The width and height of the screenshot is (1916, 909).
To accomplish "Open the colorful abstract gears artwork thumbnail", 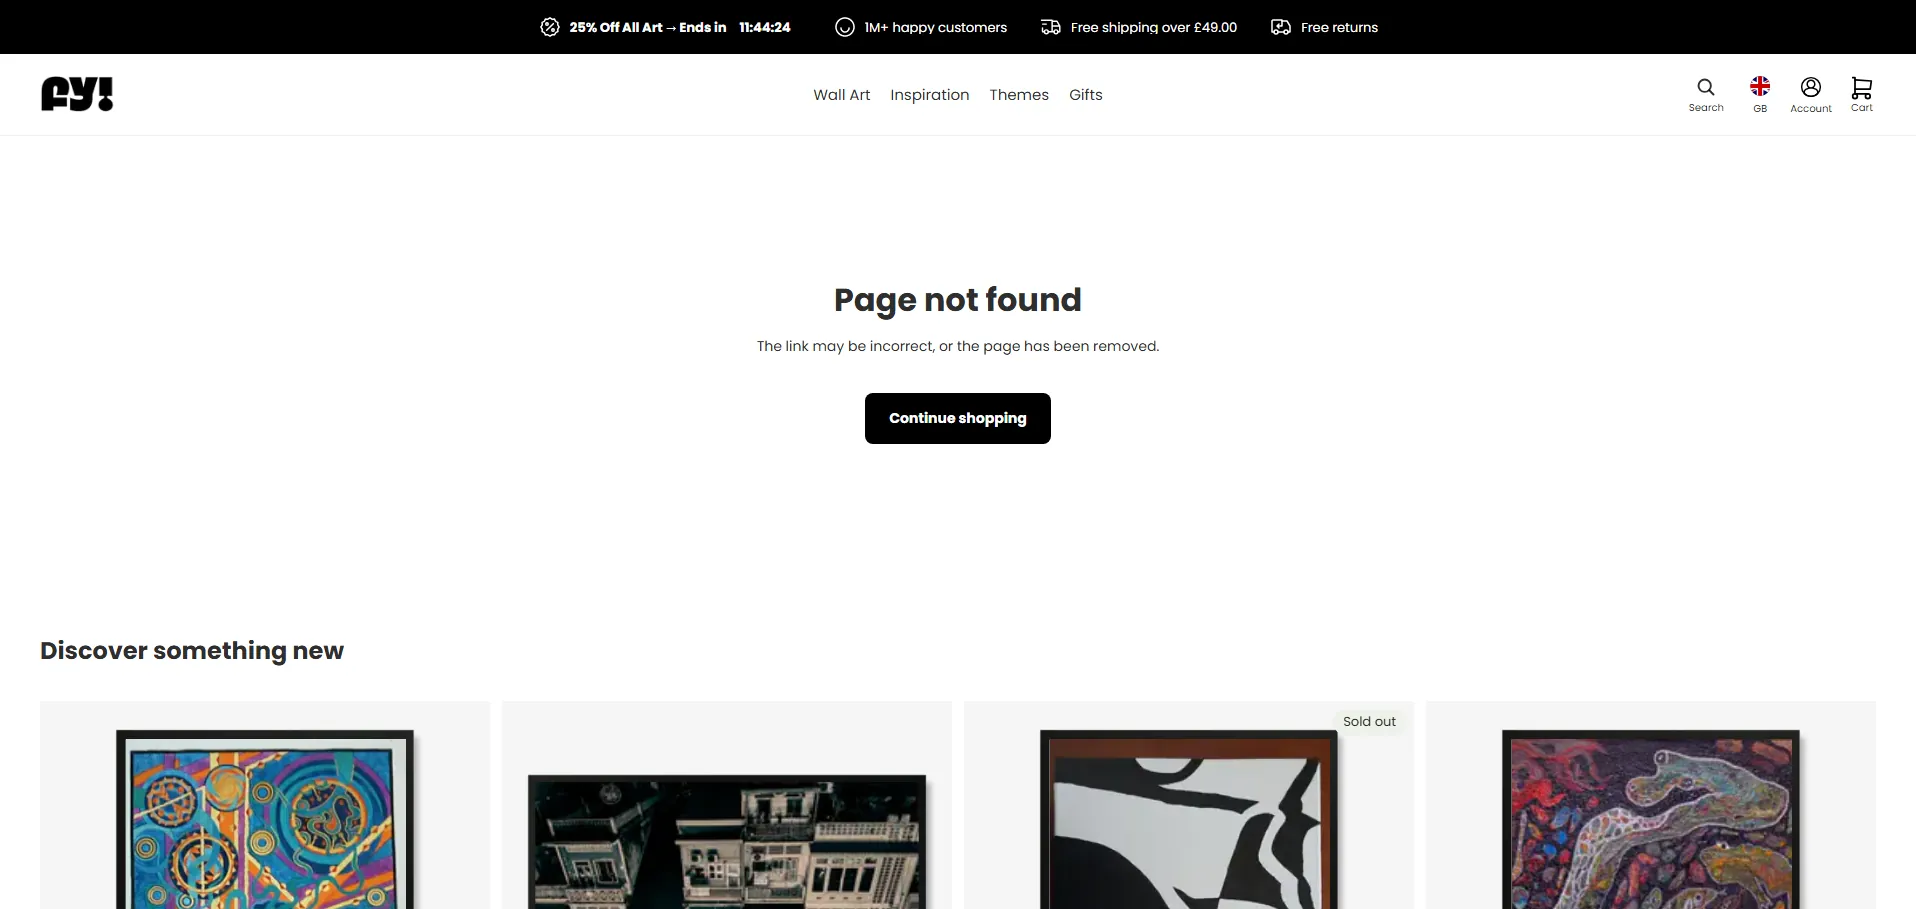I will [265, 819].
